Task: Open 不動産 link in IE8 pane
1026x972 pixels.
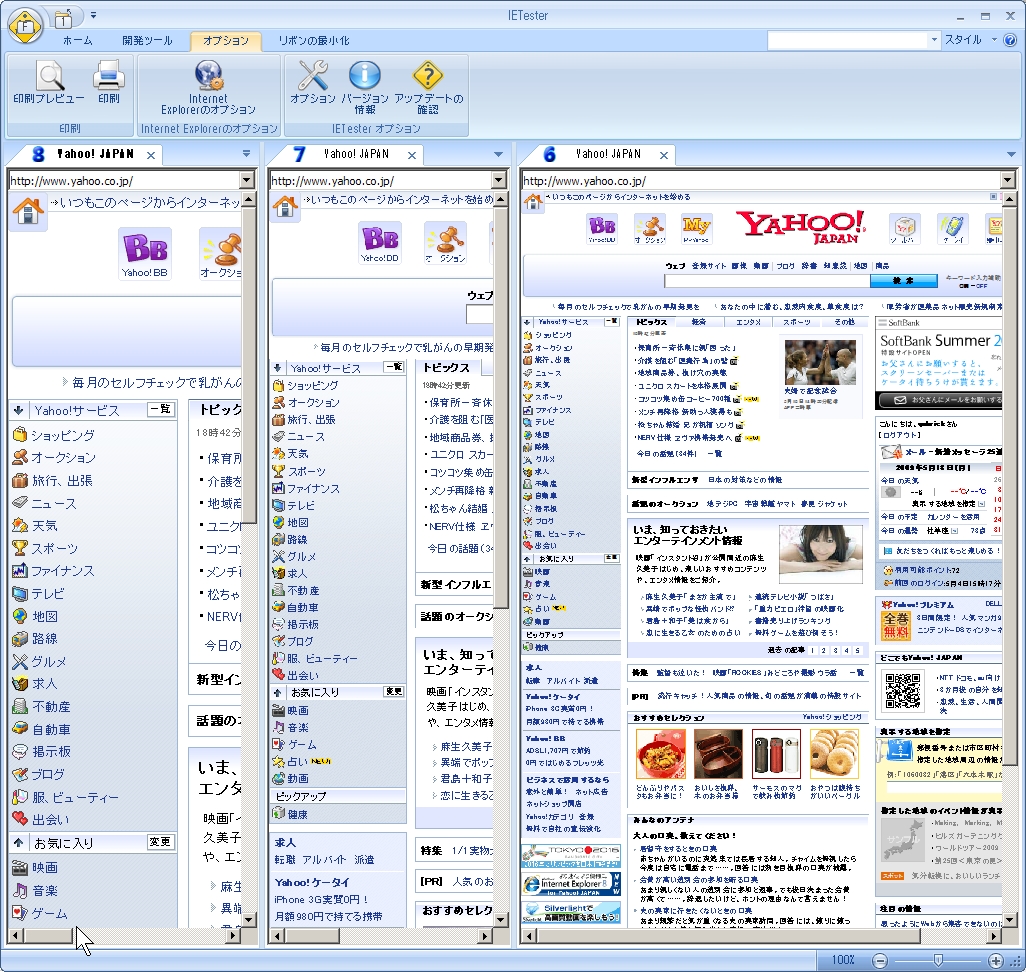Action: pos(51,706)
